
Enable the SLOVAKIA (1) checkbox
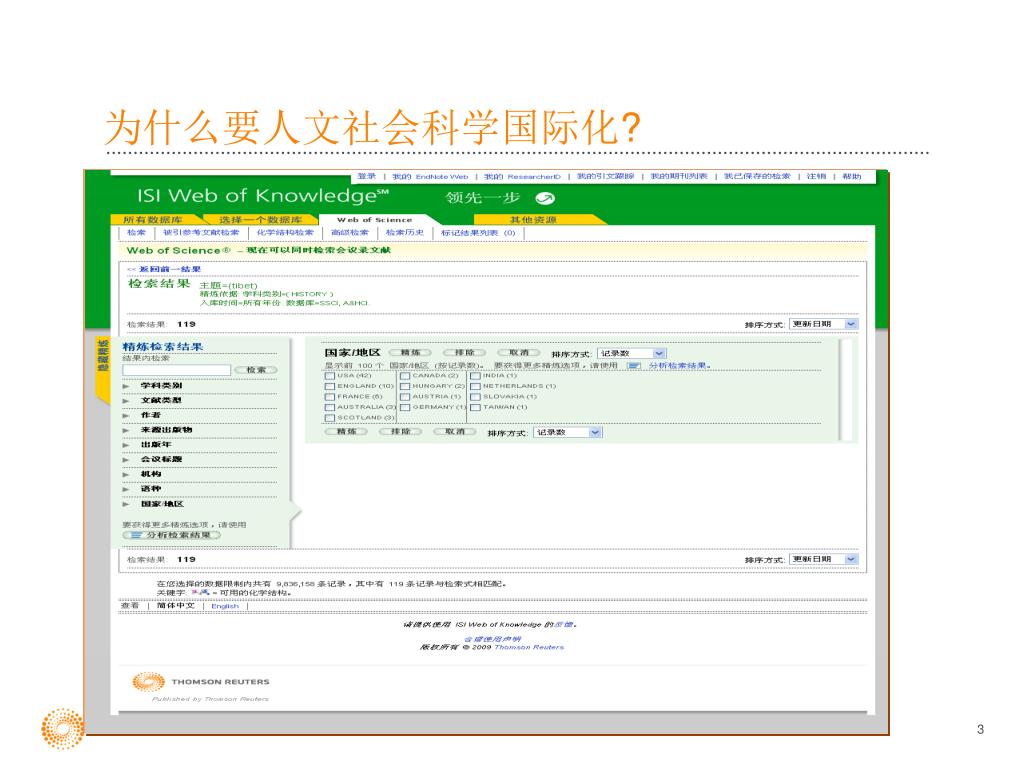[475, 397]
